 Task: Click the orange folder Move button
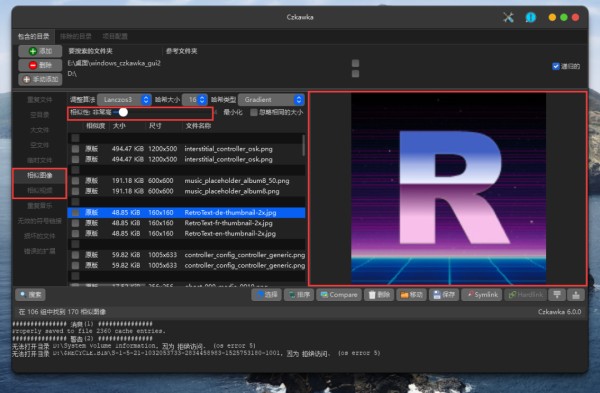tap(411, 295)
